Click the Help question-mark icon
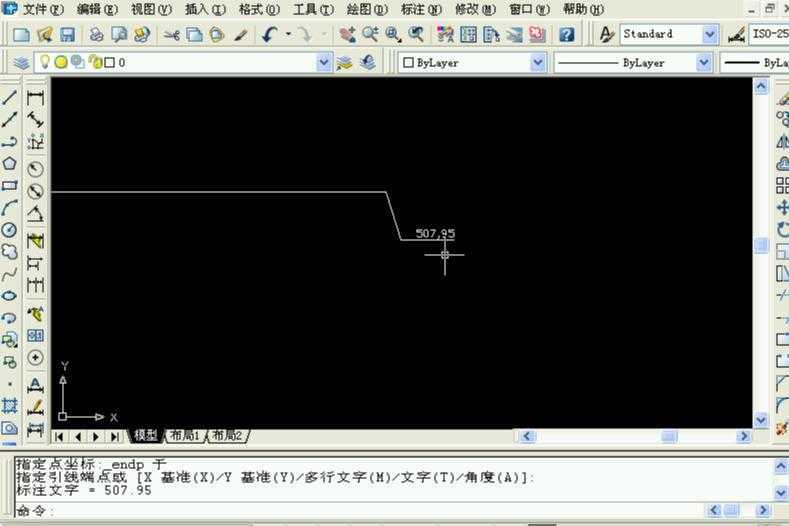 pos(567,34)
